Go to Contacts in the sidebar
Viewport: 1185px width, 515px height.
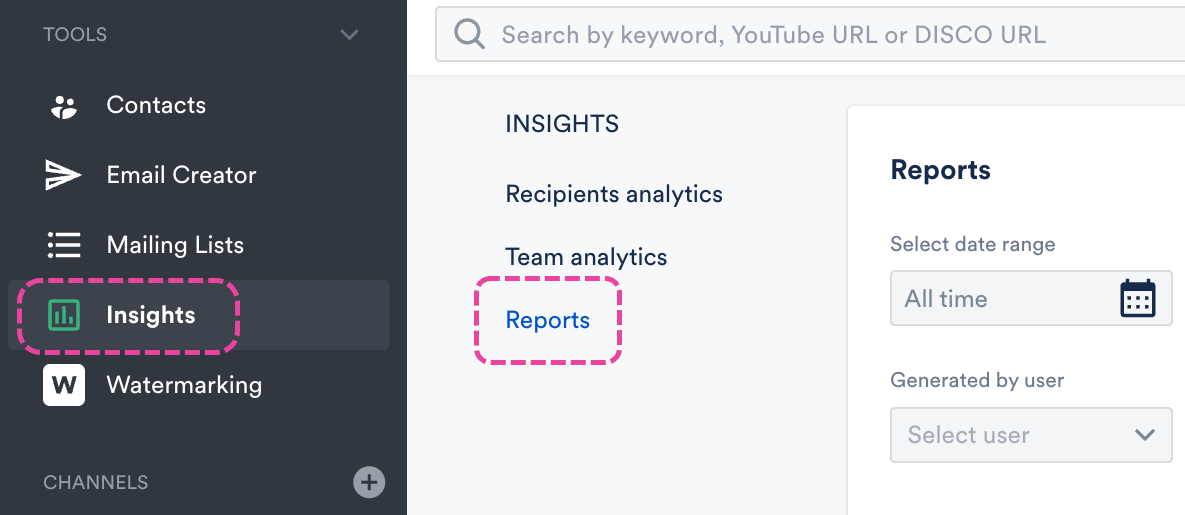tap(156, 105)
